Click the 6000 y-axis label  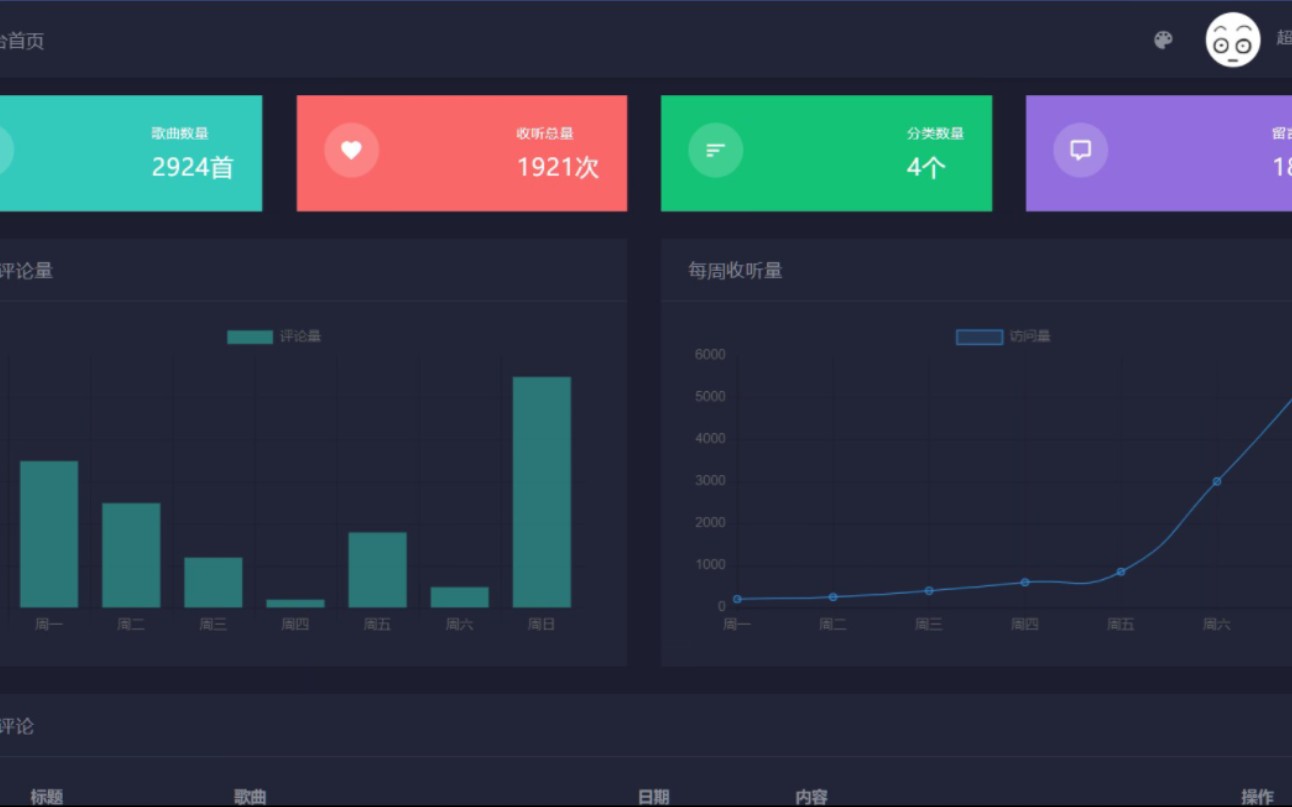click(x=709, y=355)
